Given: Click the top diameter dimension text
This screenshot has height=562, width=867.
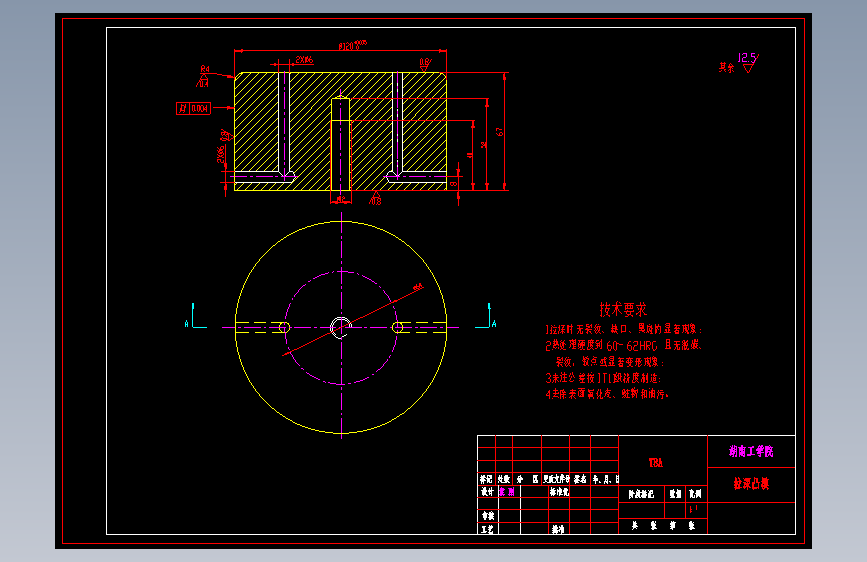Looking at the screenshot, I should coord(352,45).
